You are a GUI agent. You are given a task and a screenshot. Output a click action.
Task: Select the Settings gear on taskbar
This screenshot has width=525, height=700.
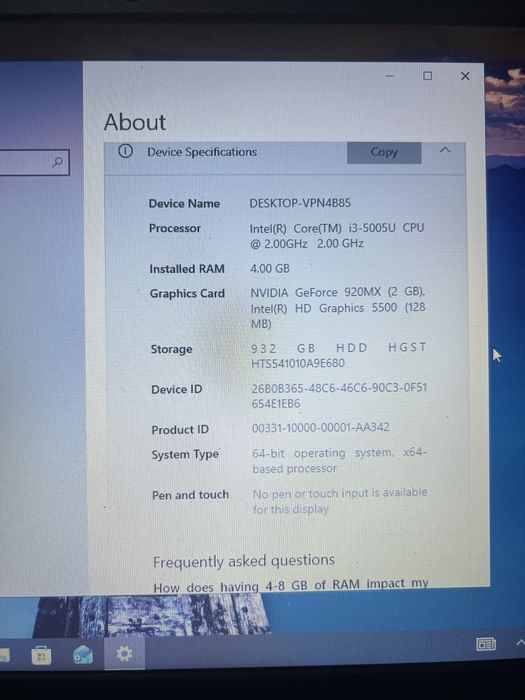click(124, 654)
